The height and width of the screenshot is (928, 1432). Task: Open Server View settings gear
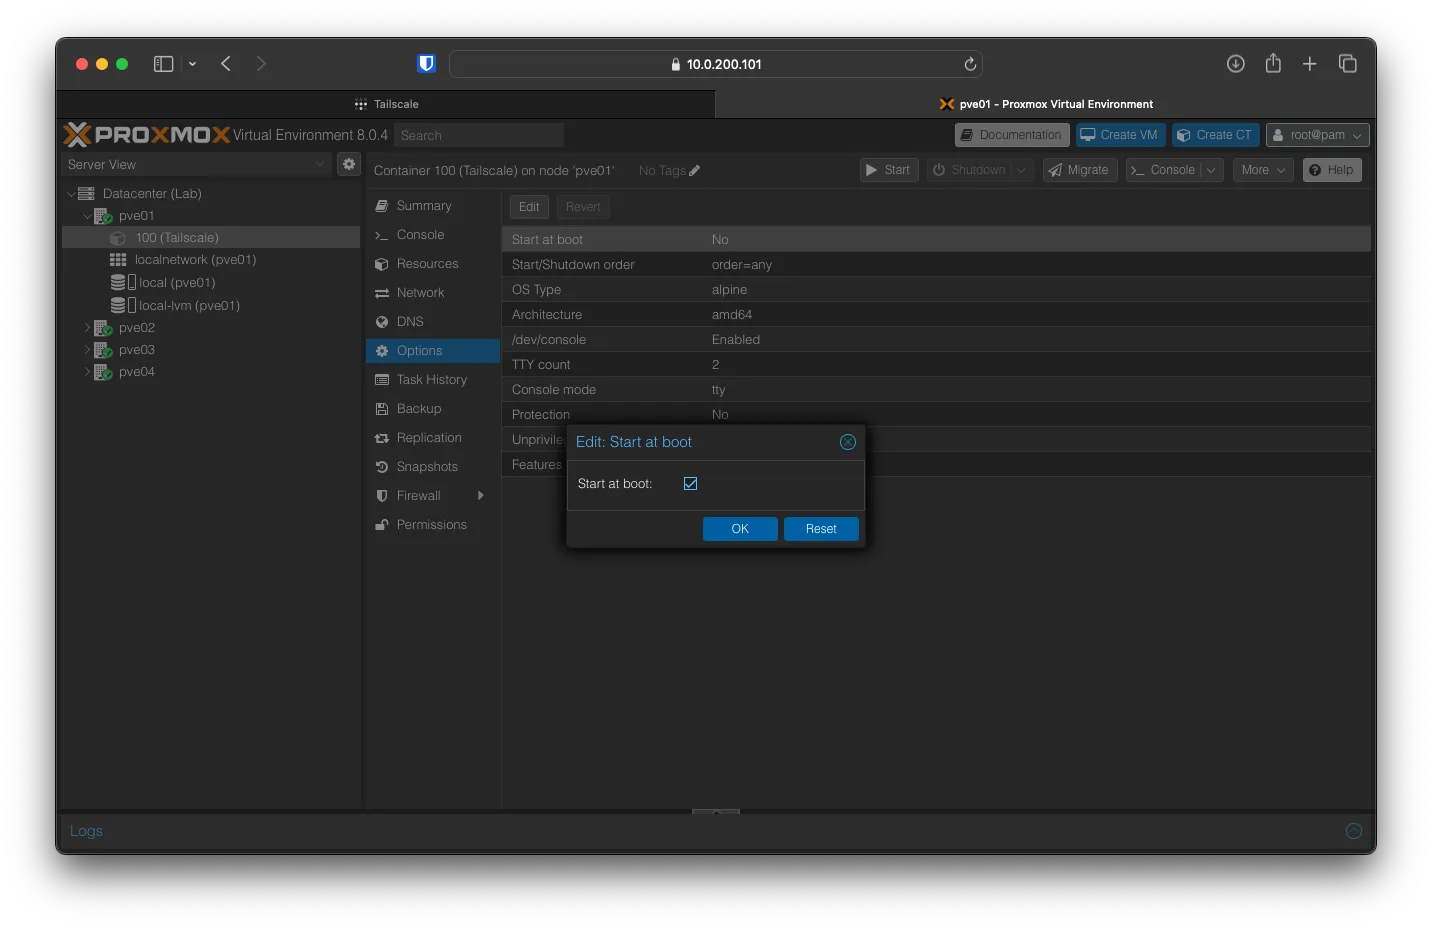348,164
